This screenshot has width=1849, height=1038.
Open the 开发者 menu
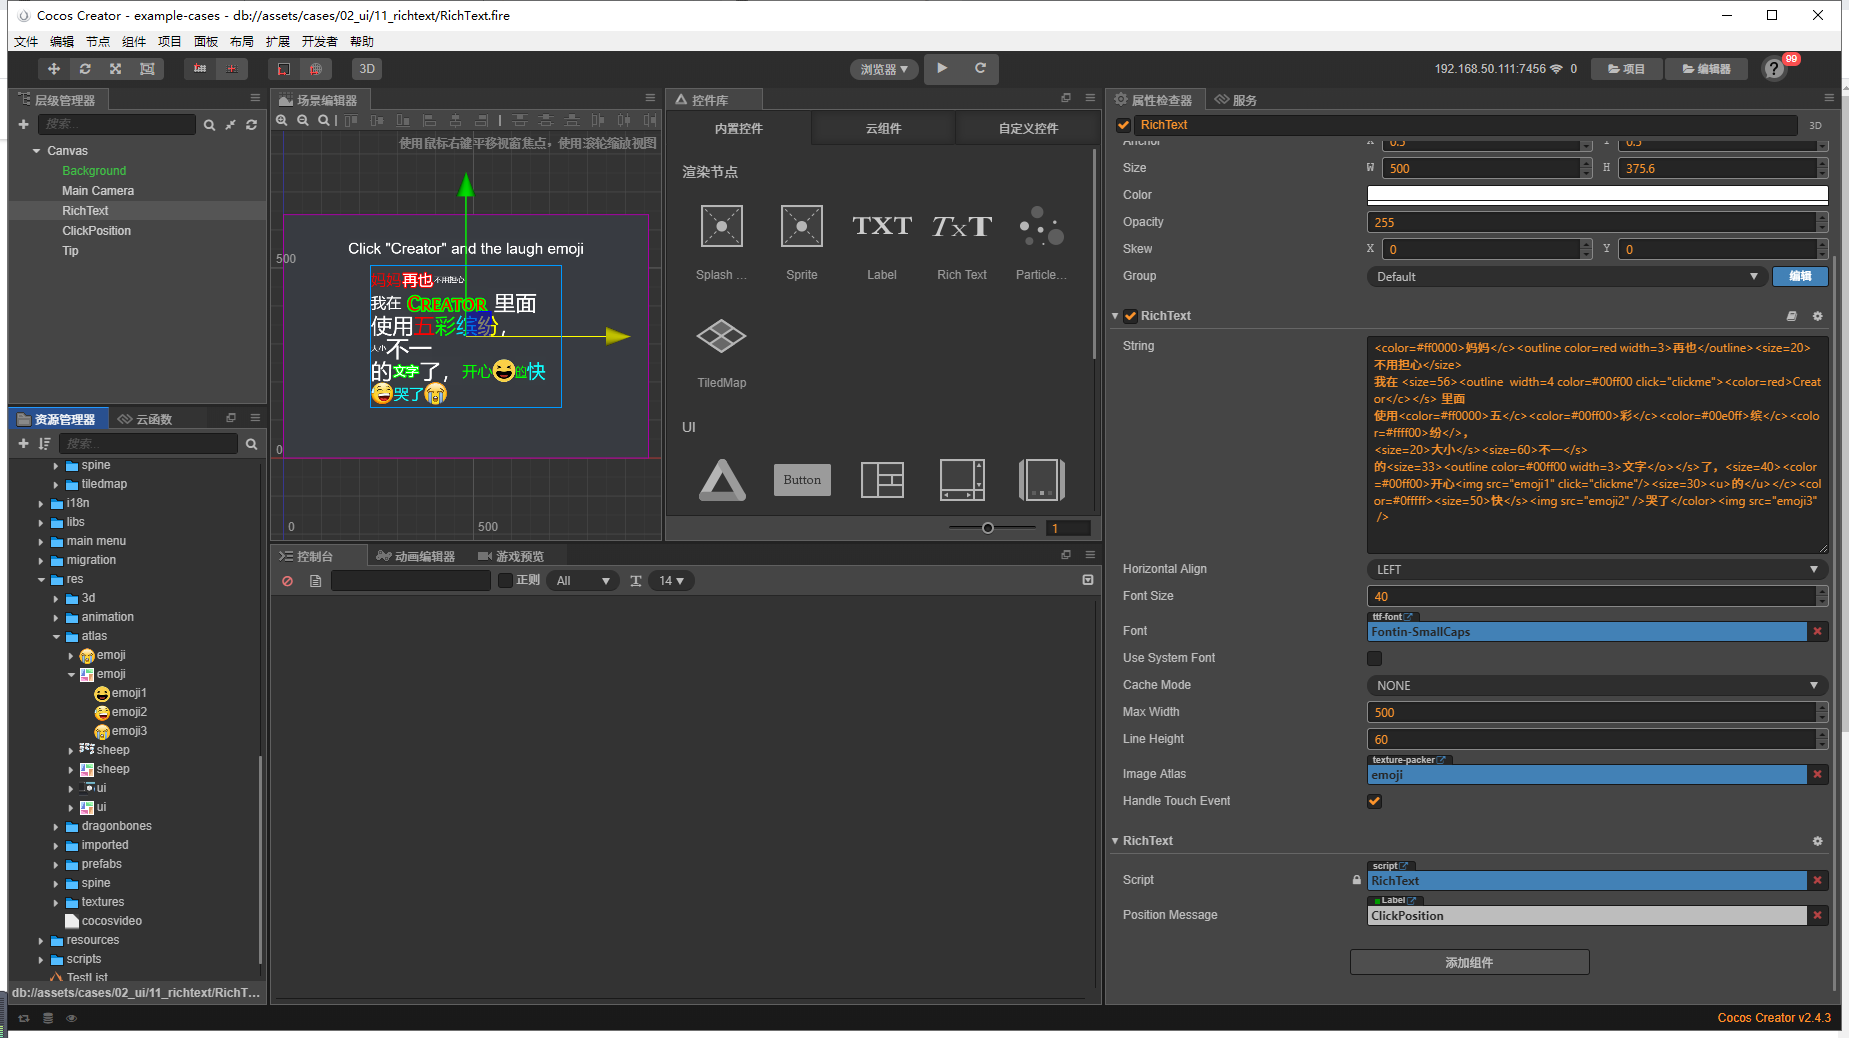pos(320,42)
